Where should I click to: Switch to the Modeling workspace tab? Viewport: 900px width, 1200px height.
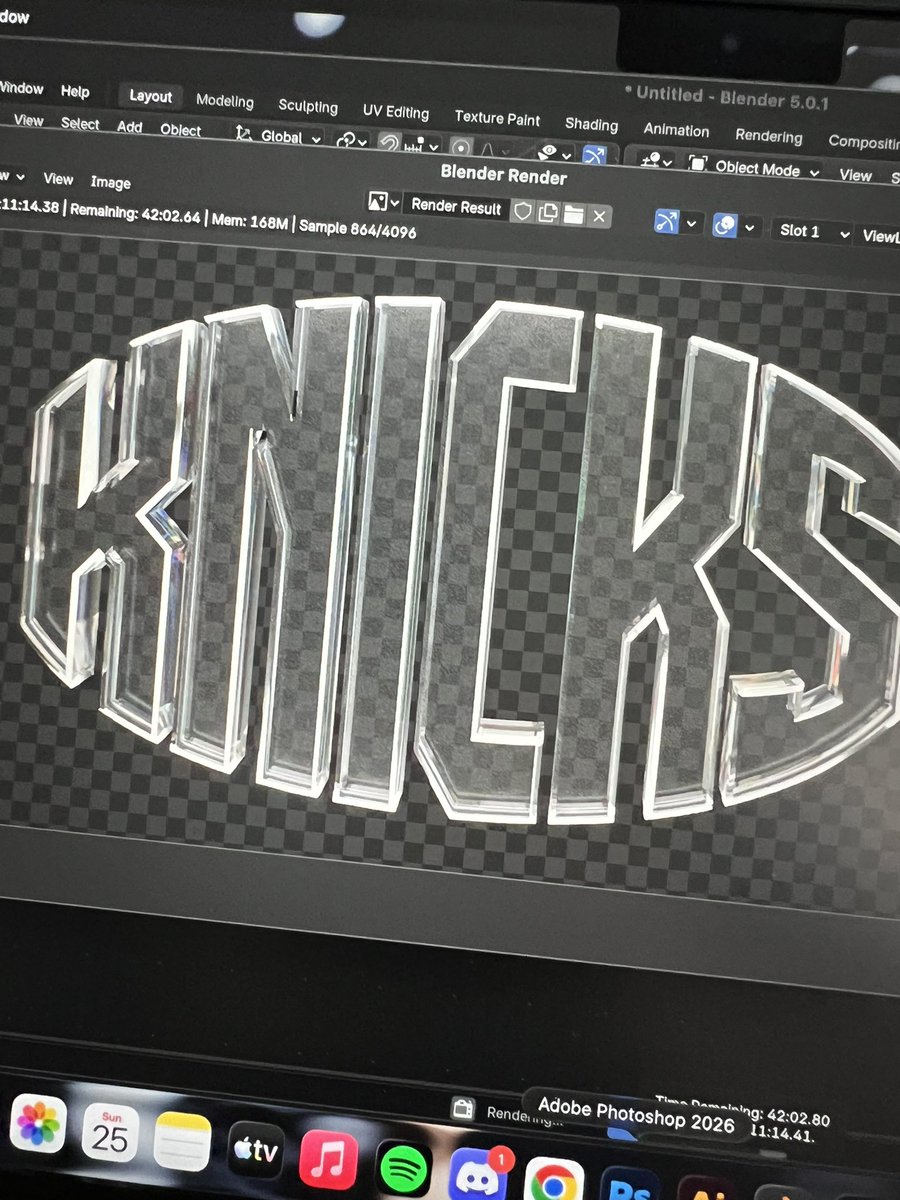[x=225, y=101]
